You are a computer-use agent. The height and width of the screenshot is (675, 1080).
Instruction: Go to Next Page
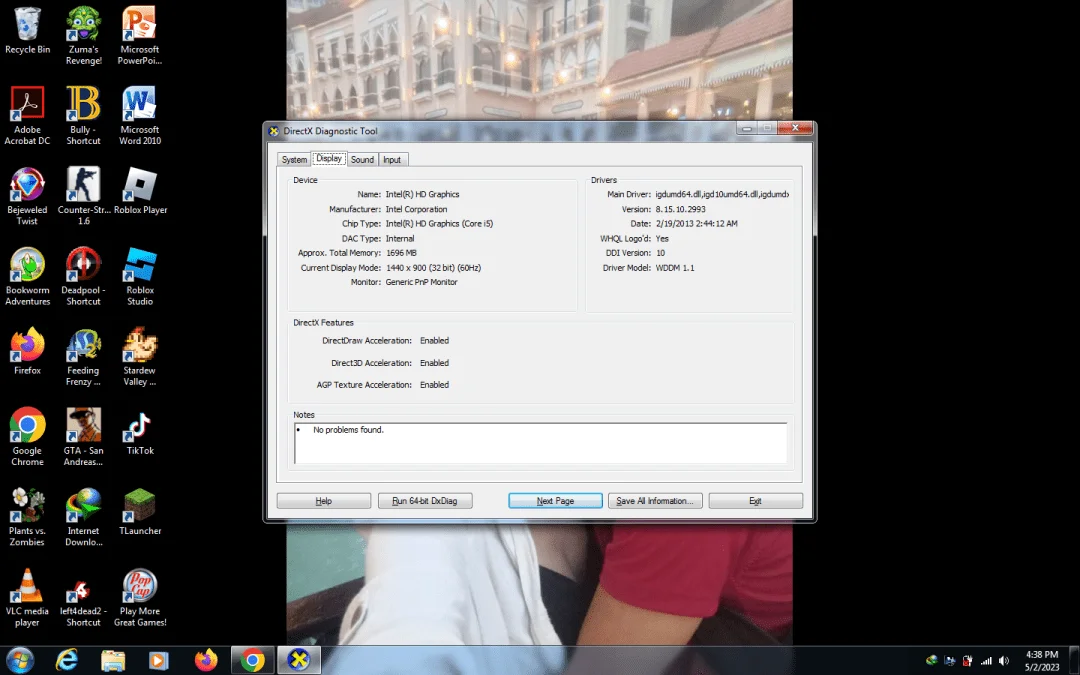coord(555,501)
